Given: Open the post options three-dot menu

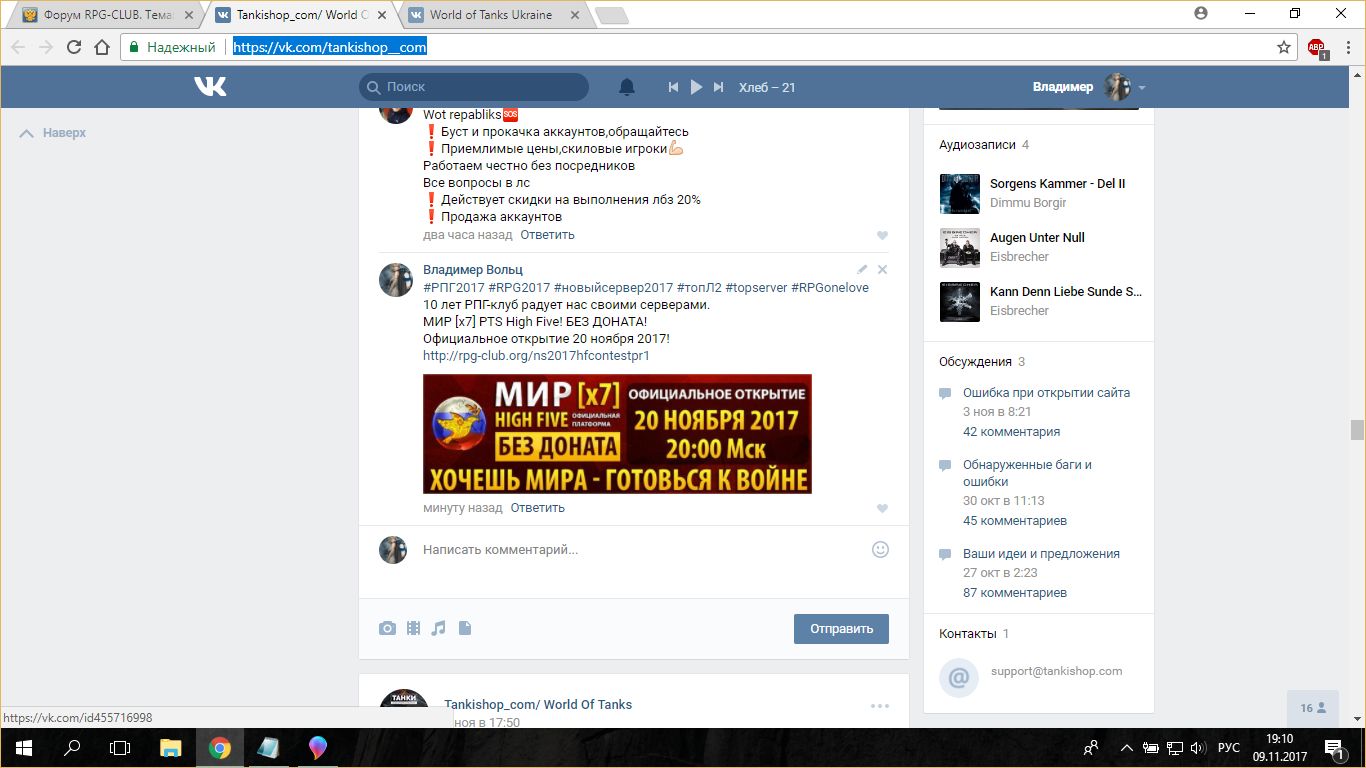Looking at the screenshot, I should [x=880, y=706].
